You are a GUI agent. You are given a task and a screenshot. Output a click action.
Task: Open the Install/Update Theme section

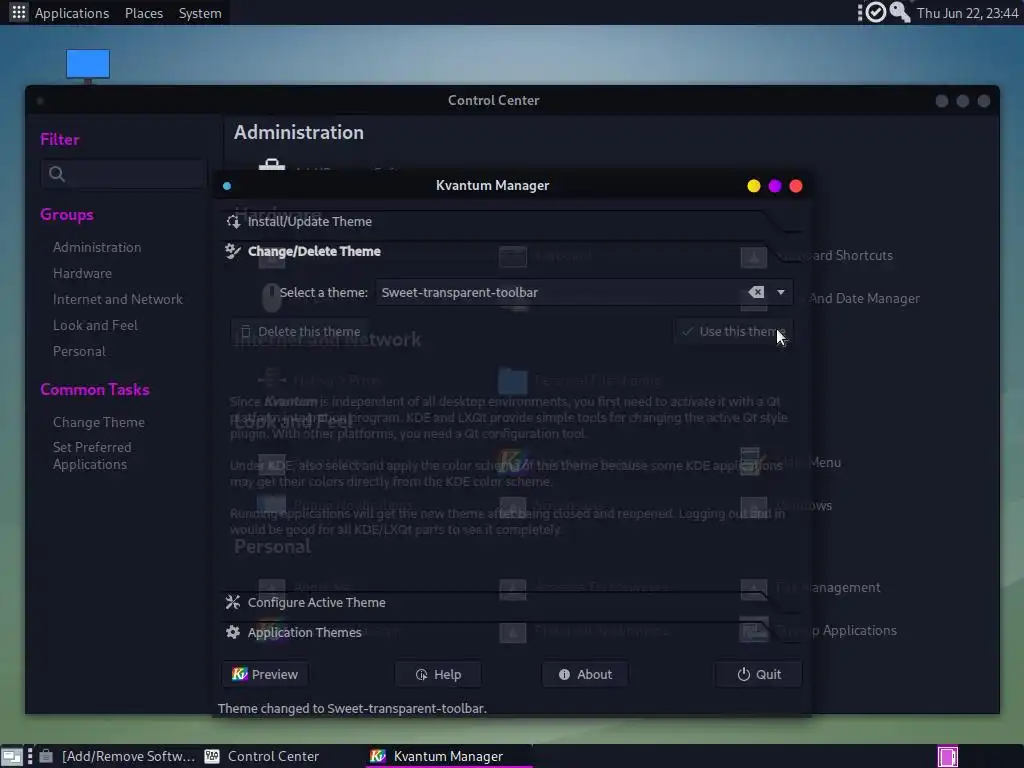(x=310, y=221)
